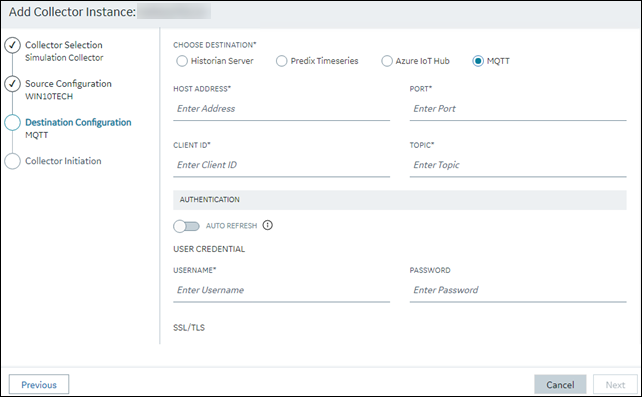Toggle the Auto Refresh switch
The width and height of the screenshot is (642, 397).
pos(186,226)
